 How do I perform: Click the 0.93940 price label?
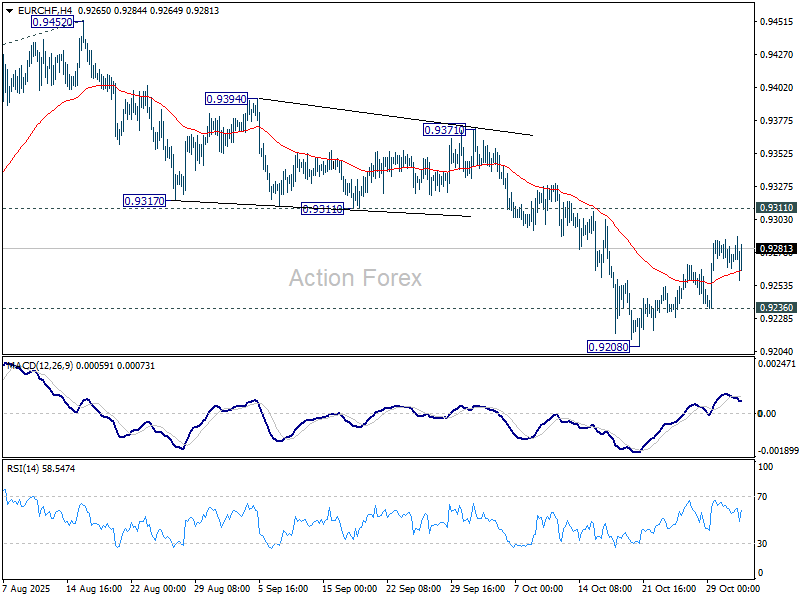pos(225,99)
